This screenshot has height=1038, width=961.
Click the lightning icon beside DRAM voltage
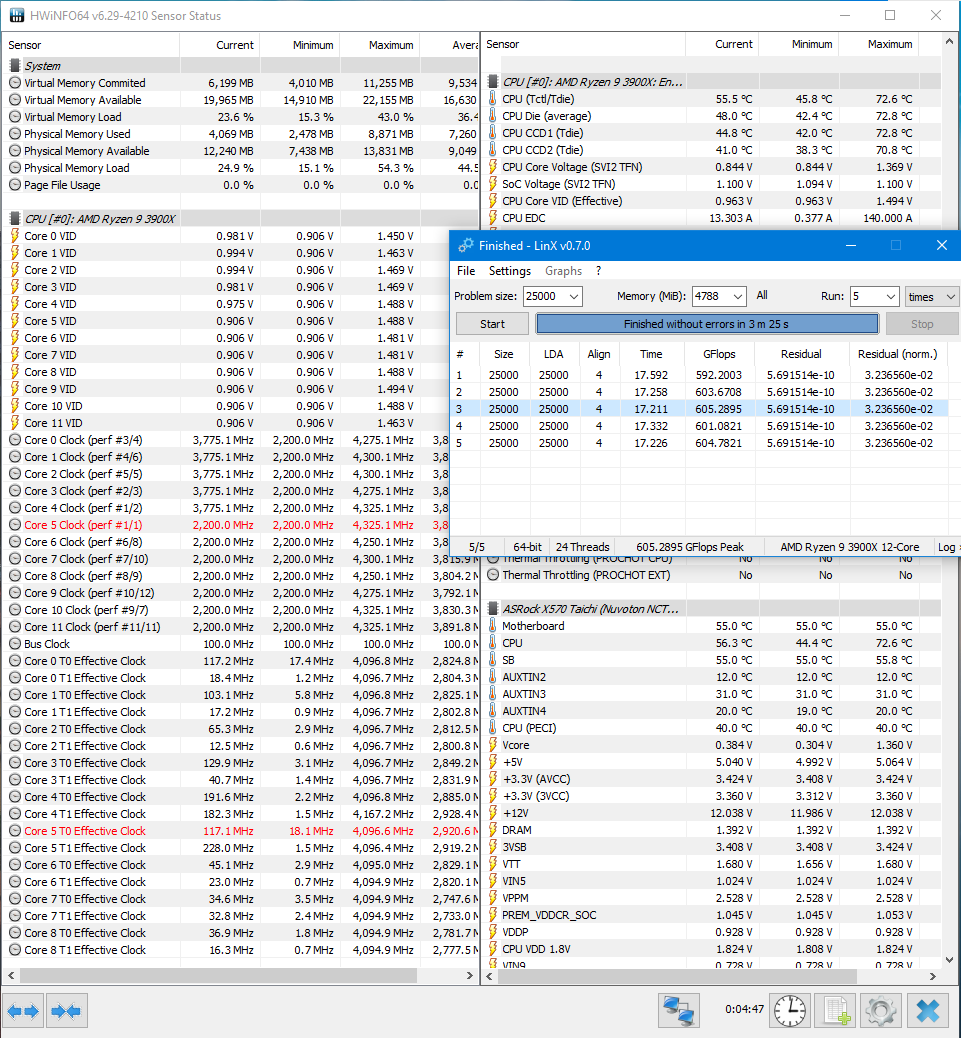(492, 829)
